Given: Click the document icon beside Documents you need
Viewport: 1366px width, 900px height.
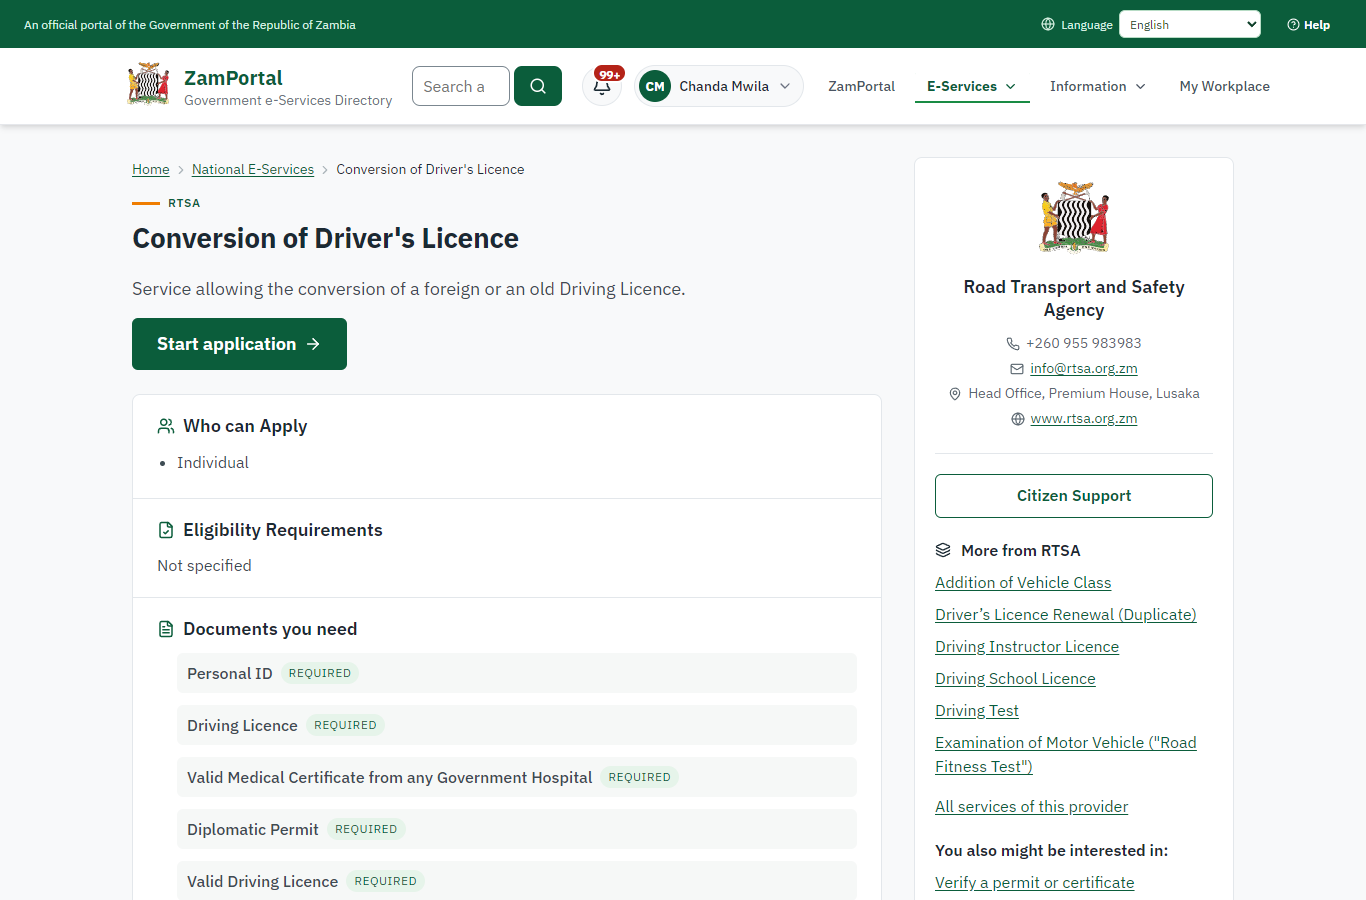Looking at the screenshot, I should tap(166, 629).
